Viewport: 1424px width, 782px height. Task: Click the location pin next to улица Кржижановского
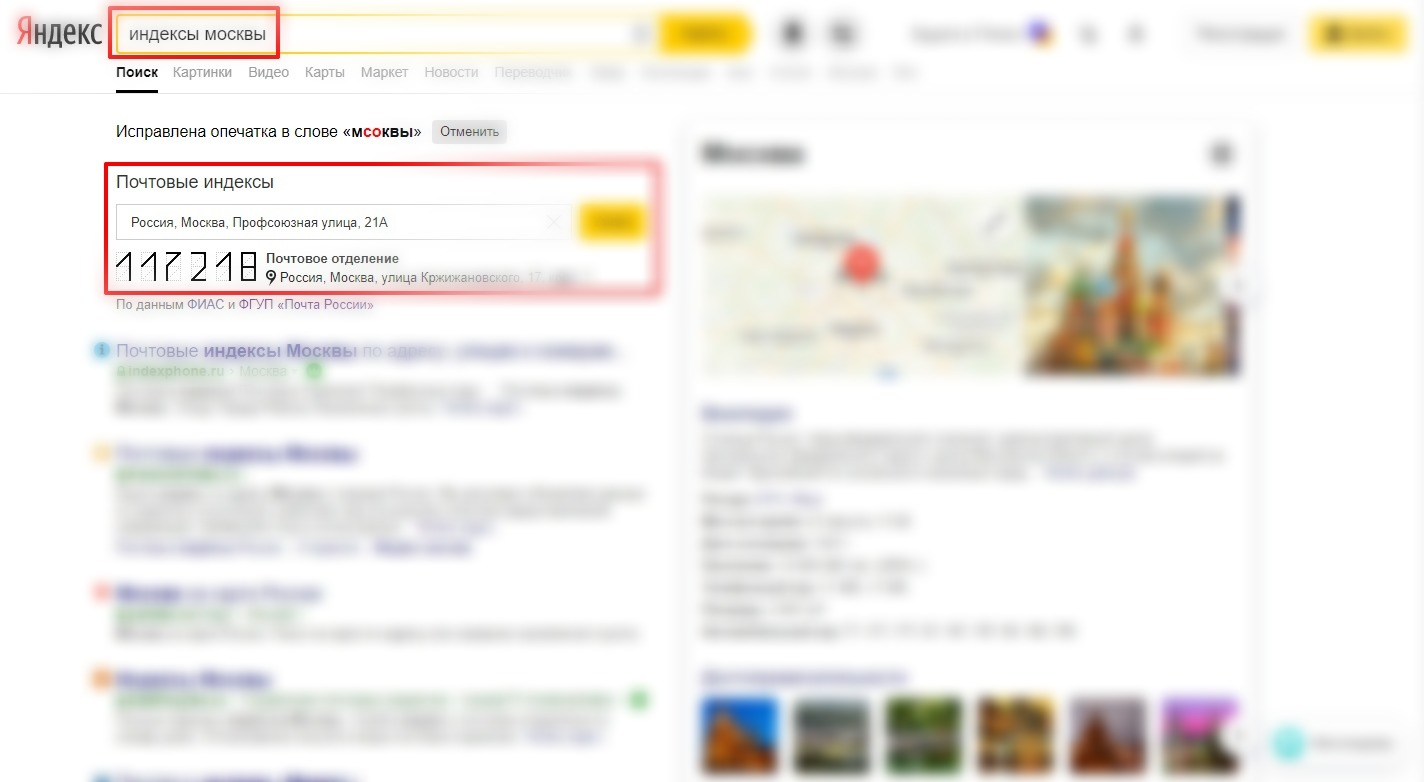pos(271,277)
